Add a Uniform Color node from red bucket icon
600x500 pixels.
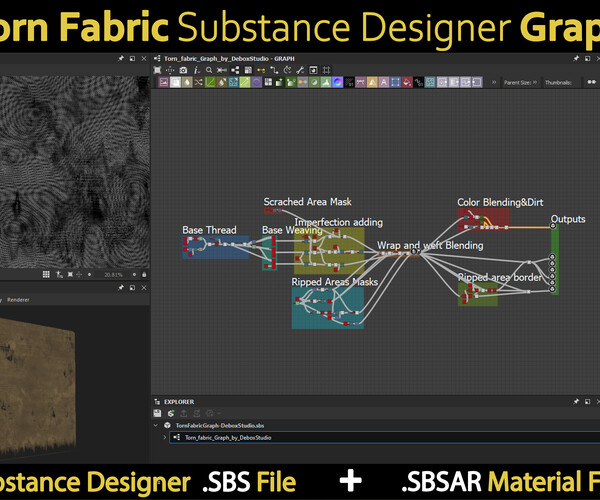tap(407, 82)
